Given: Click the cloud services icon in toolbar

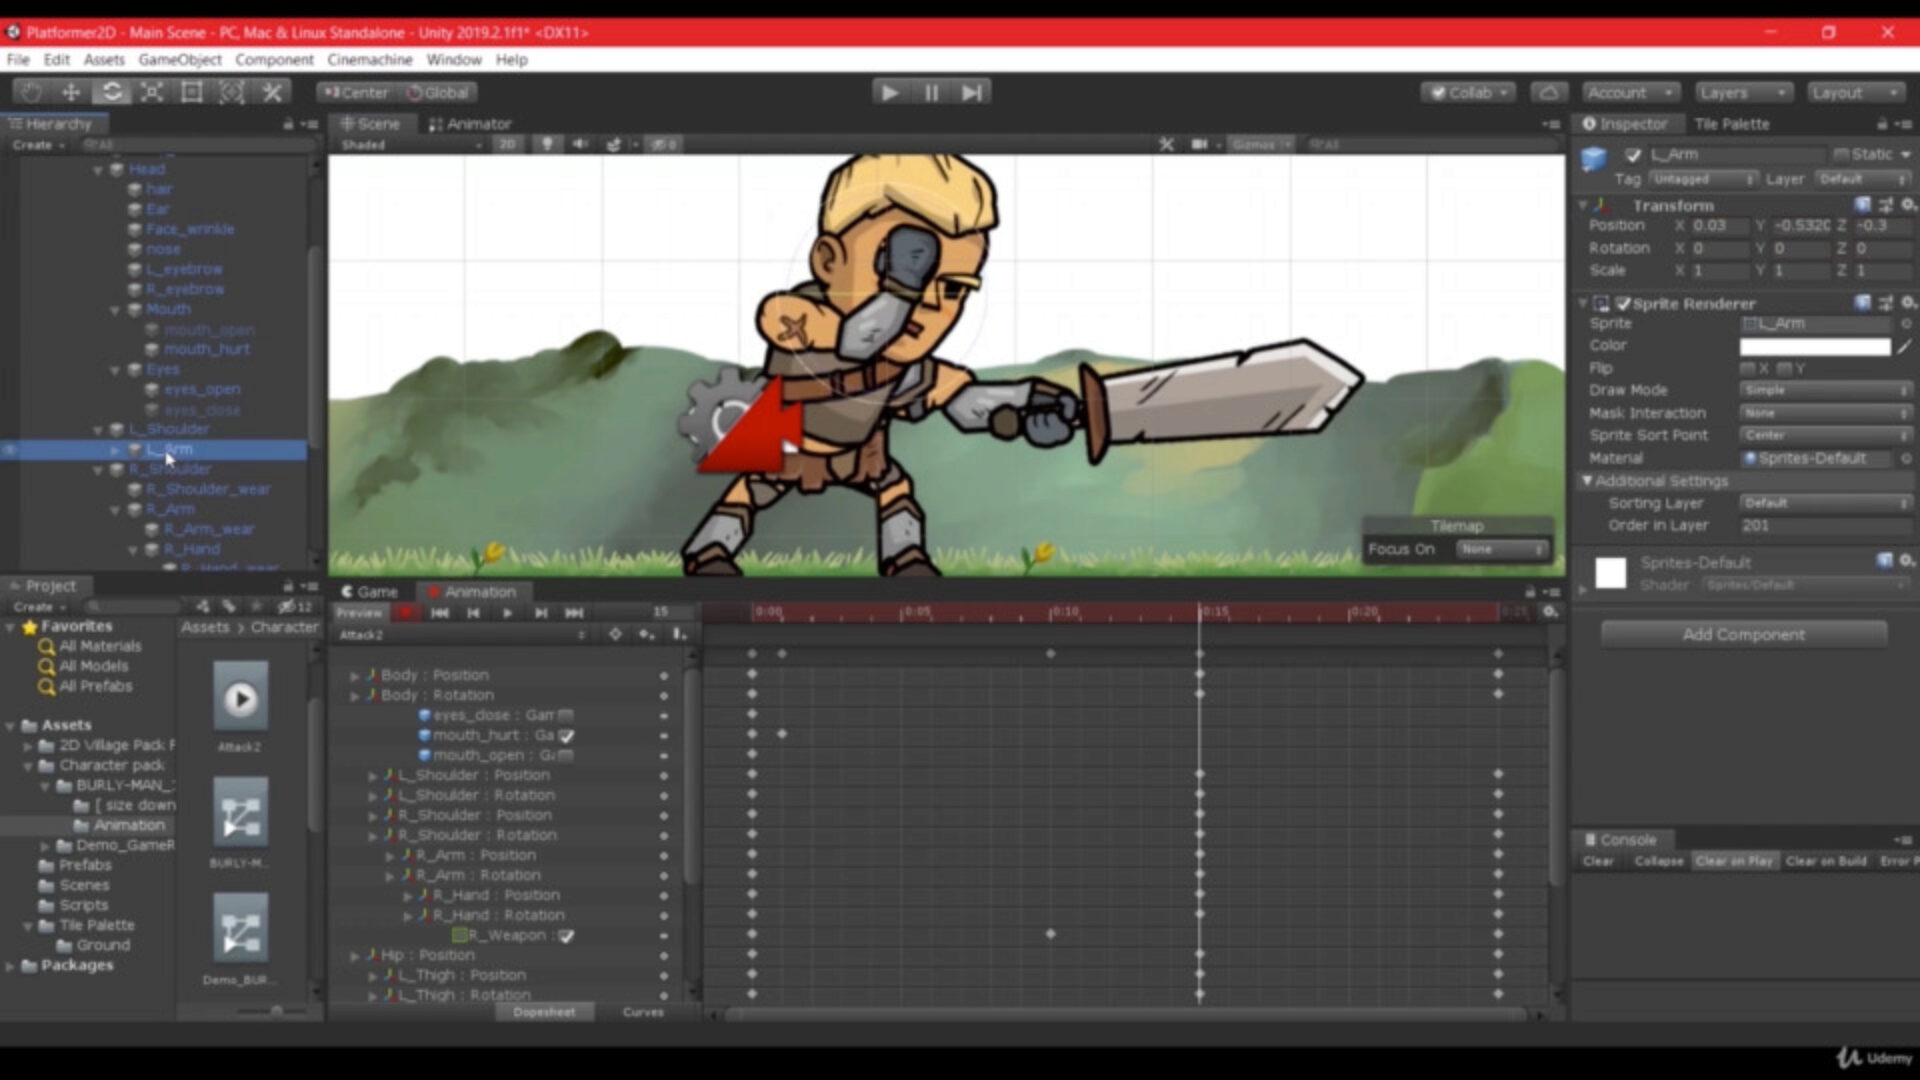Looking at the screenshot, I should (1549, 92).
